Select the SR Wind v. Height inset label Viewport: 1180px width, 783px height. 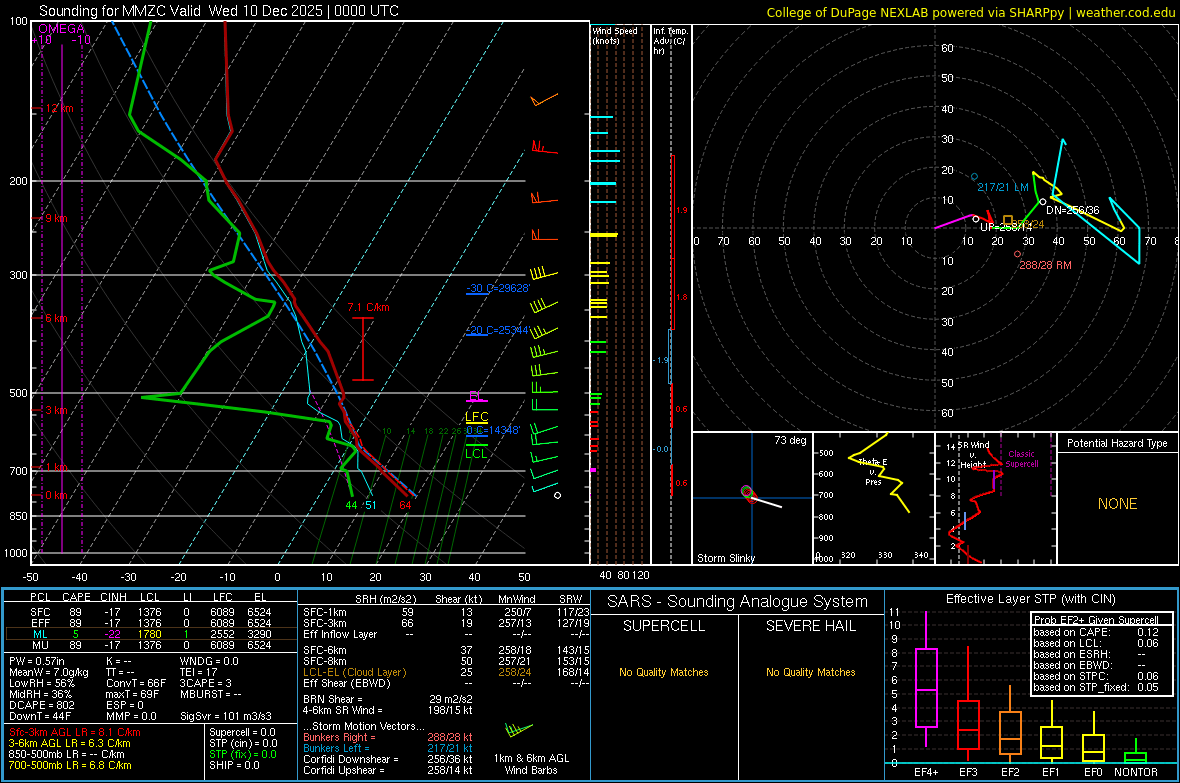[x=974, y=455]
